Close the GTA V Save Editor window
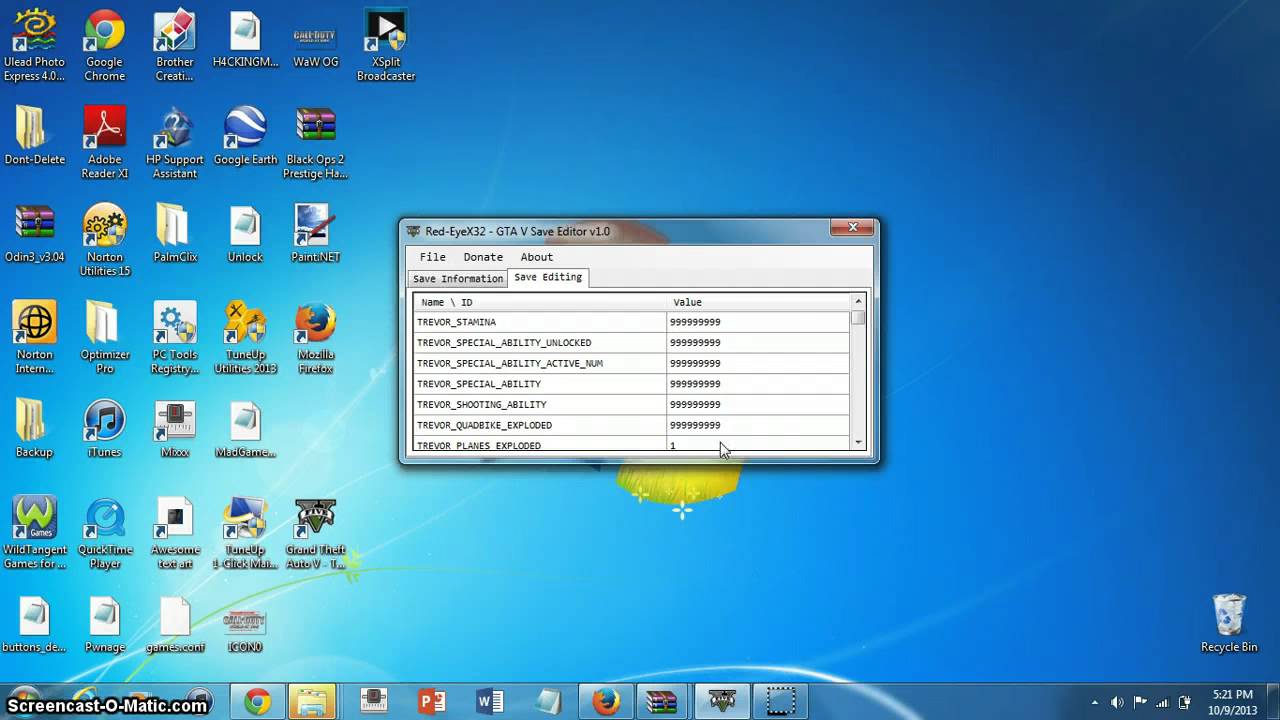The width and height of the screenshot is (1280, 720). coord(852,227)
